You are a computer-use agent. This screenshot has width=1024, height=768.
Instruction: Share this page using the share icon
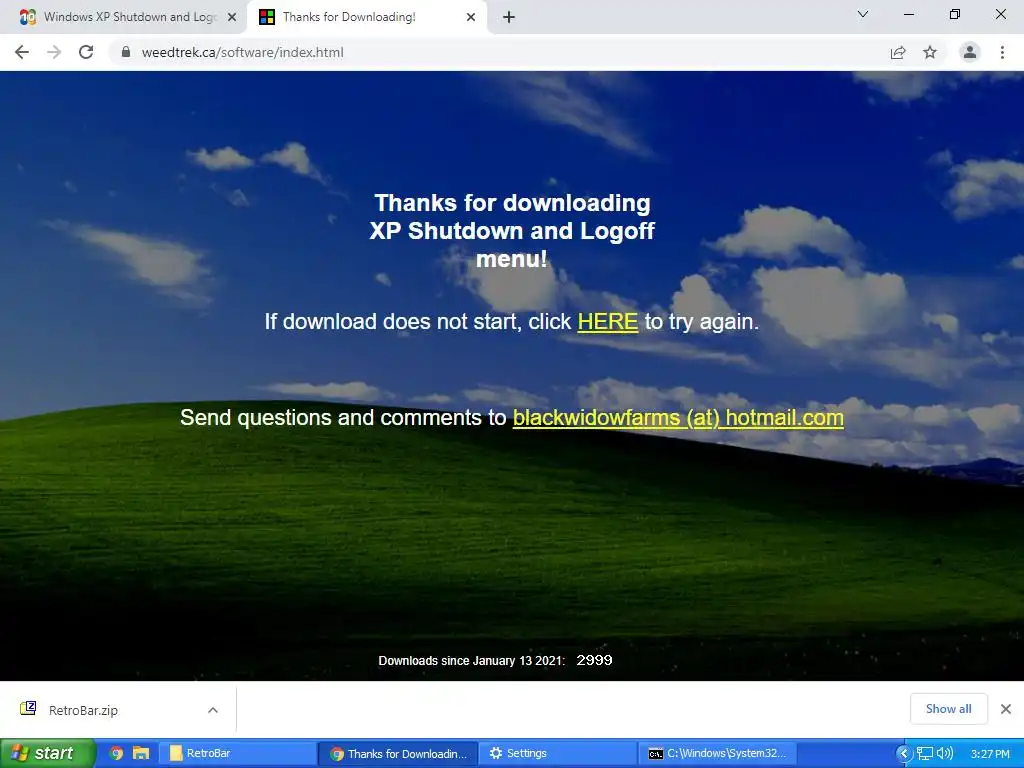(898, 53)
